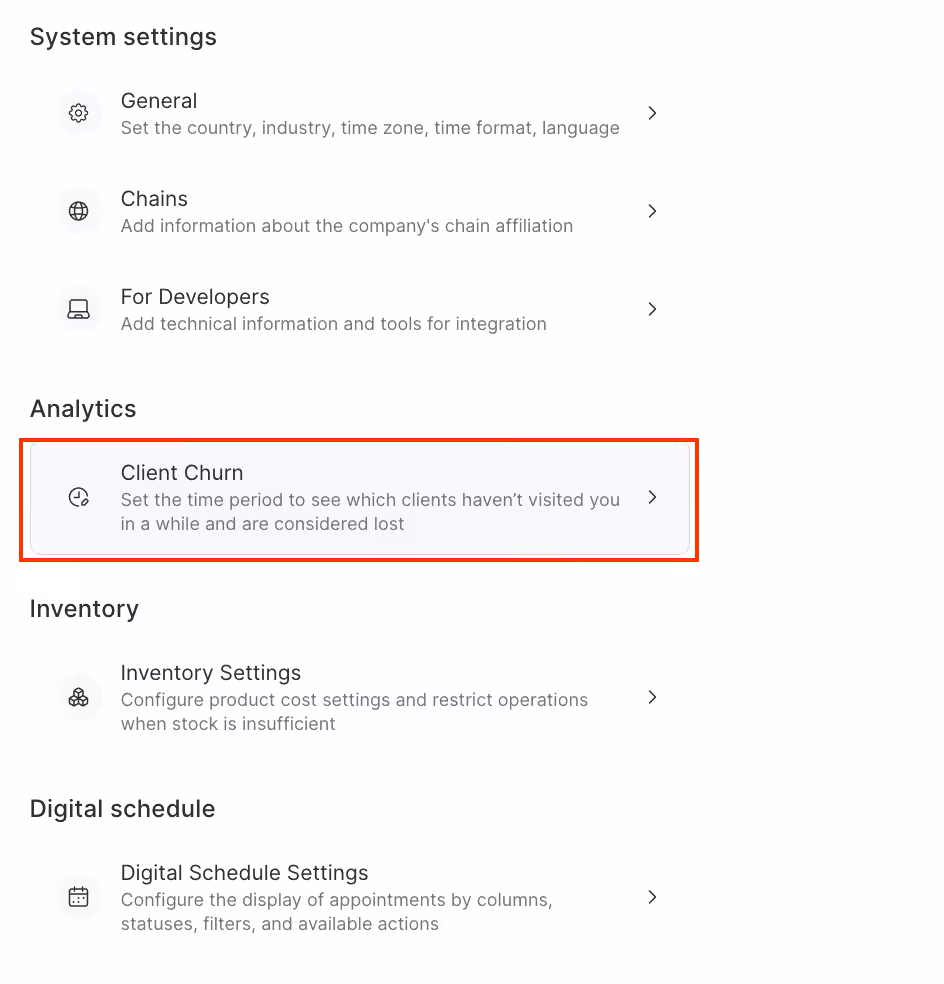Click the gear icon beside General
This screenshot has width=944, height=984.
tap(79, 113)
